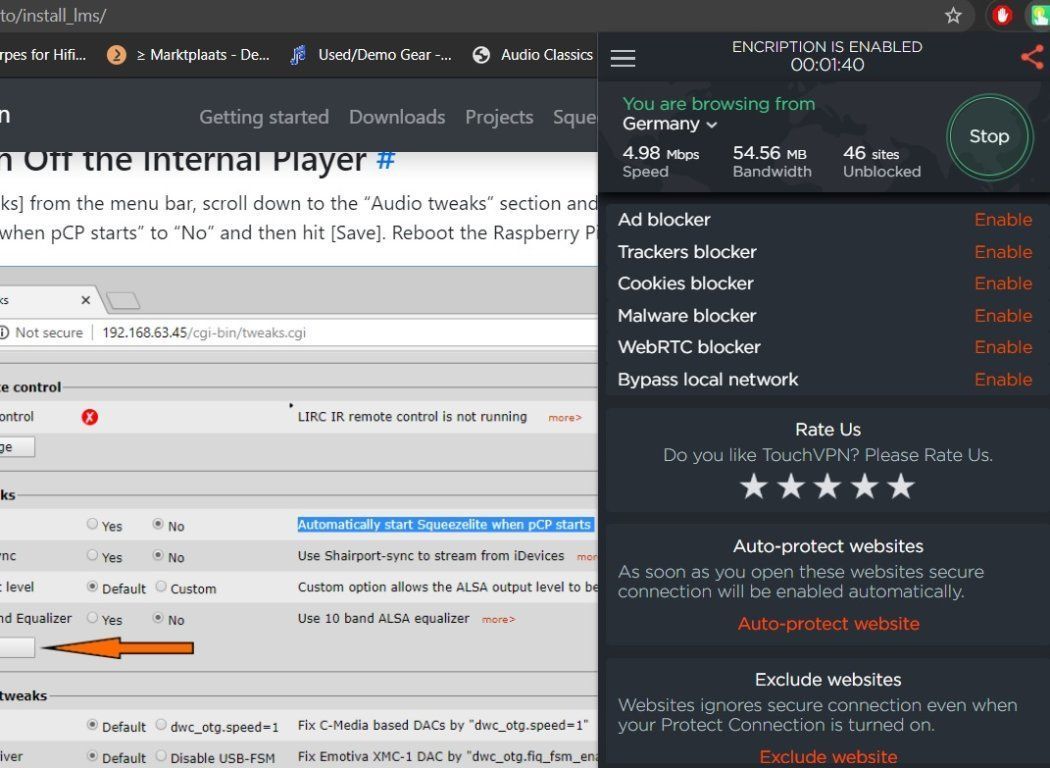Stop the VPN connection
This screenshot has width=1050, height=768.
click(989, 137)
